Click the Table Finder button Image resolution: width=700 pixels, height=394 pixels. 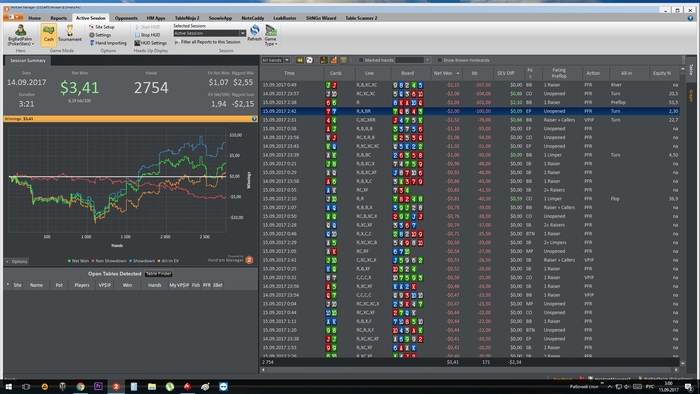coord(158,274)
